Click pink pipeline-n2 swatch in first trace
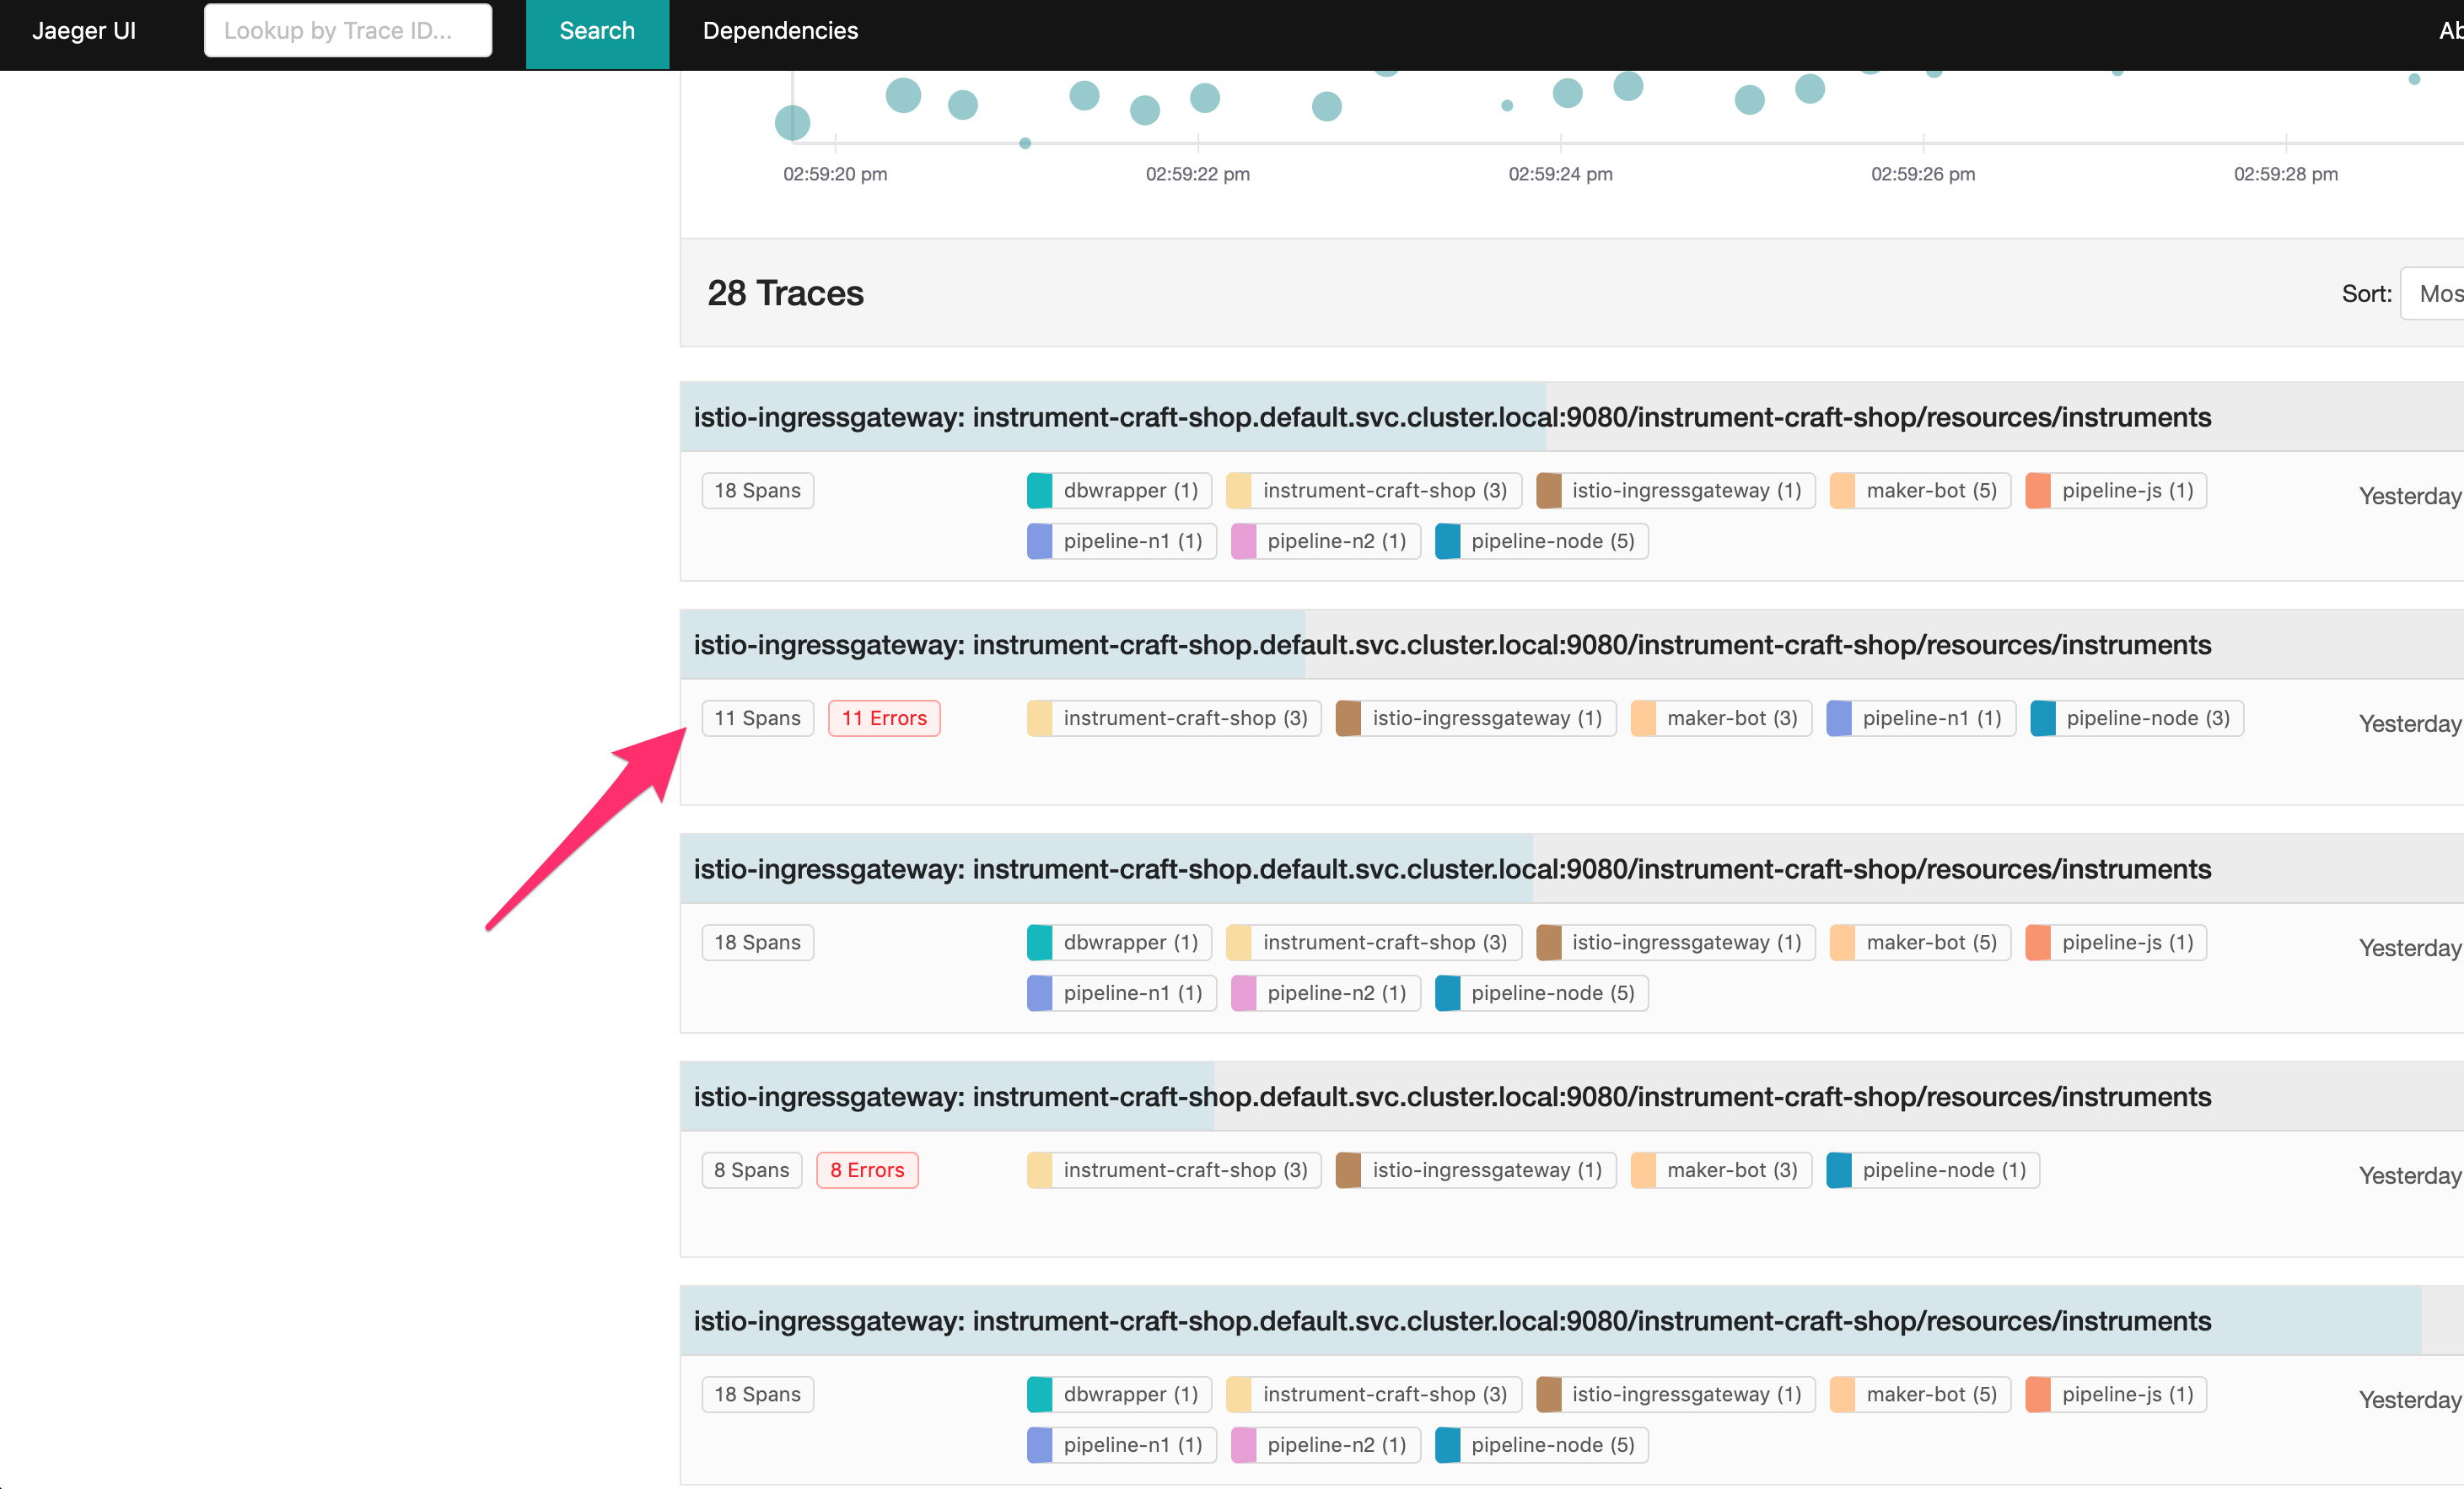 [x=1243, y=541]
